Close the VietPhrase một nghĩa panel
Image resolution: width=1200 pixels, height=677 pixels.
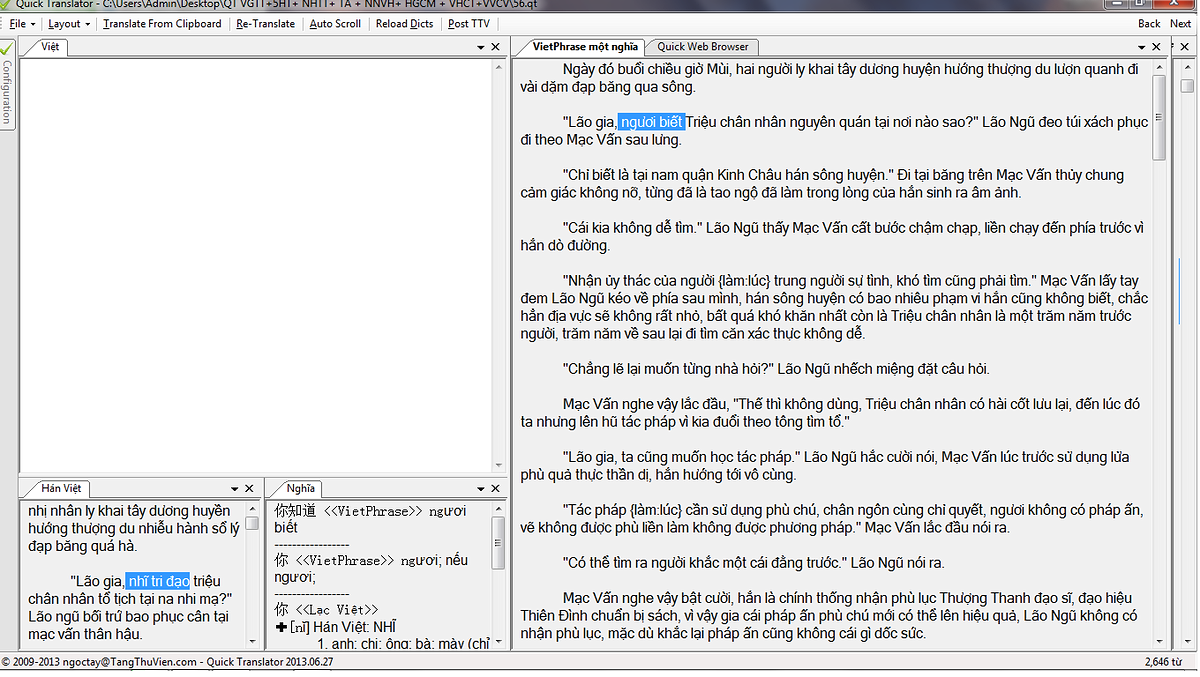[1158, 47]
